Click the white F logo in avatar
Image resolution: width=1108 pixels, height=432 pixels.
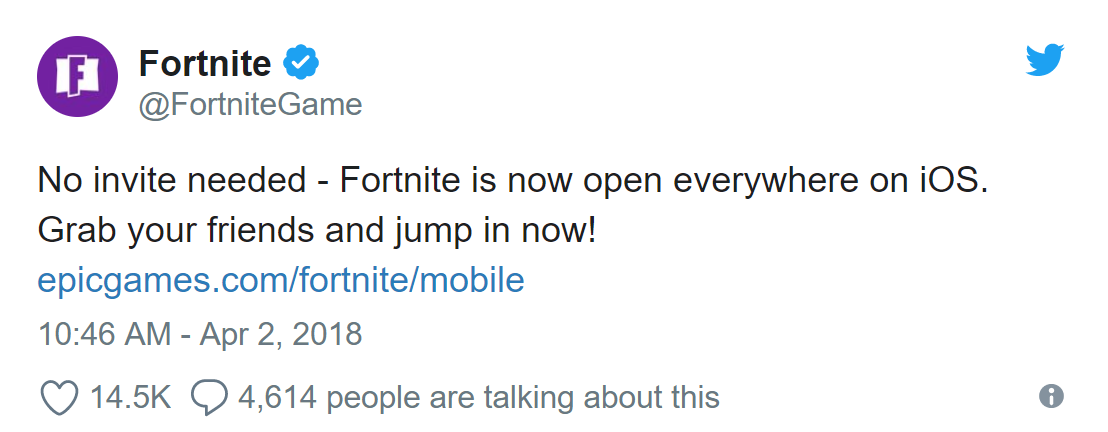77,76
